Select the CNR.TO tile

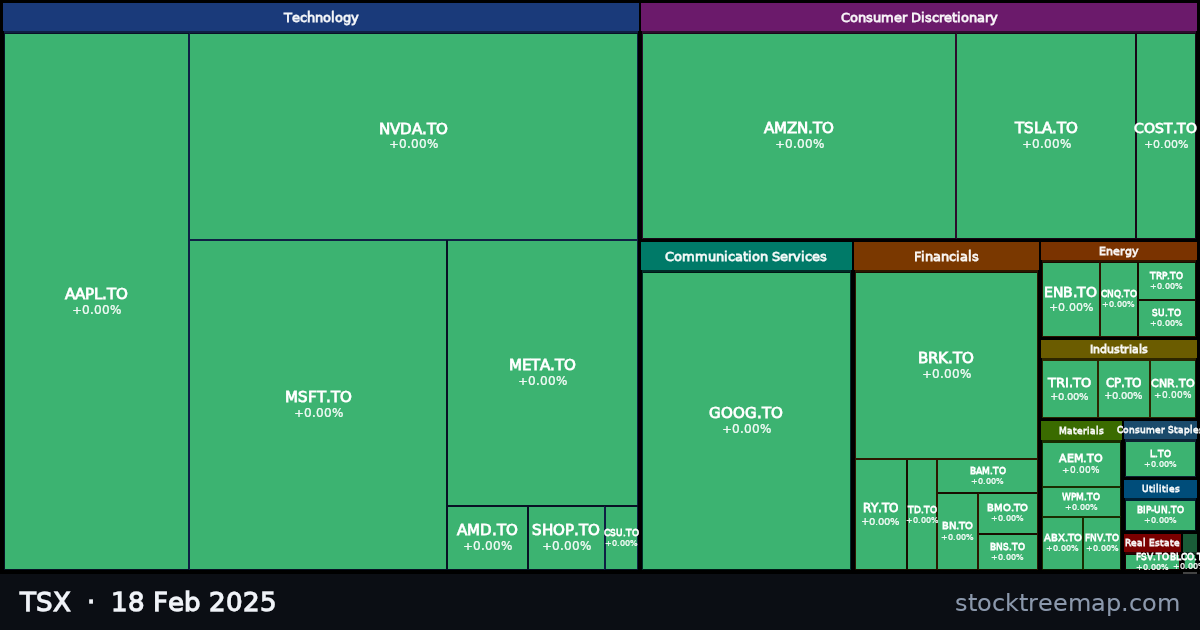[1172, 389]
